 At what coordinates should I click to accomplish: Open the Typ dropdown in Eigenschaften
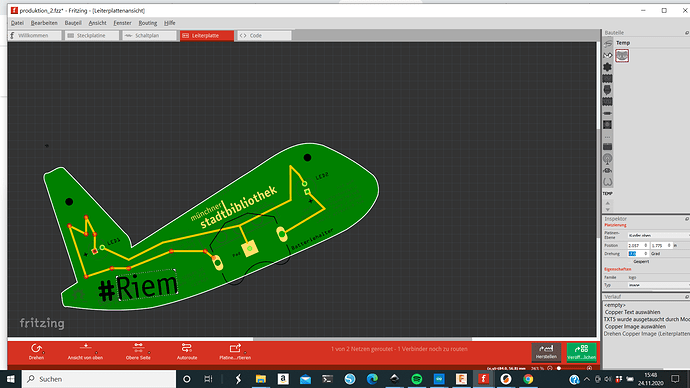coord(659,285)
